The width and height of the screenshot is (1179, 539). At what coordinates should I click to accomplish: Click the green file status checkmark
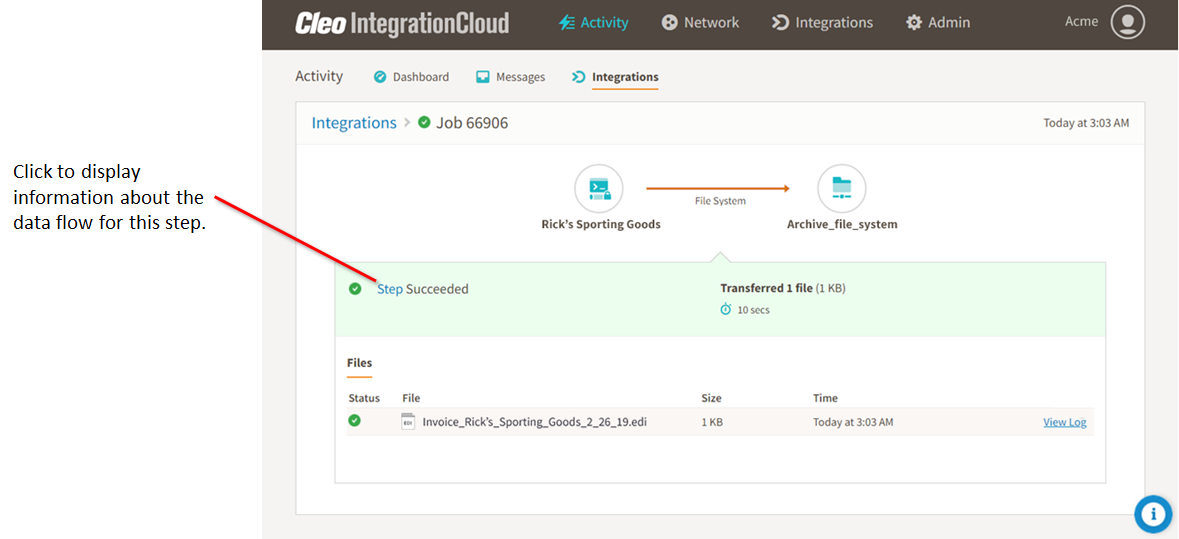coord(354,421)
